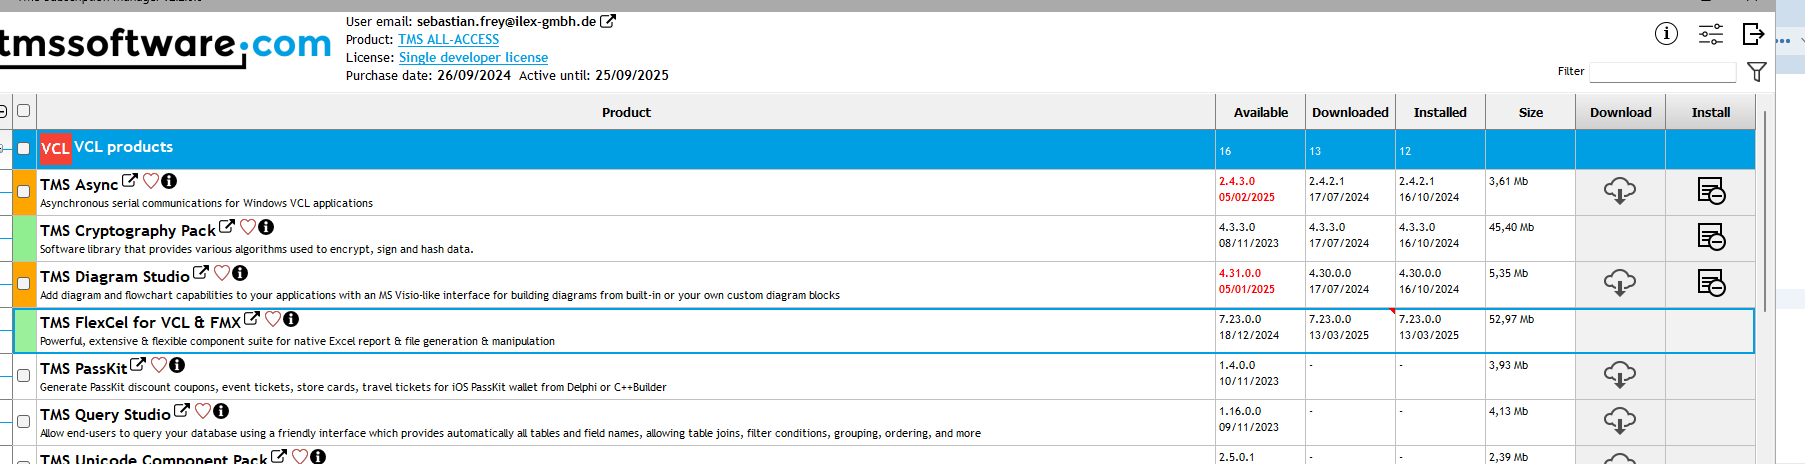
Task: Open TMS Async external link icon
Action: (x=129, y=181)
